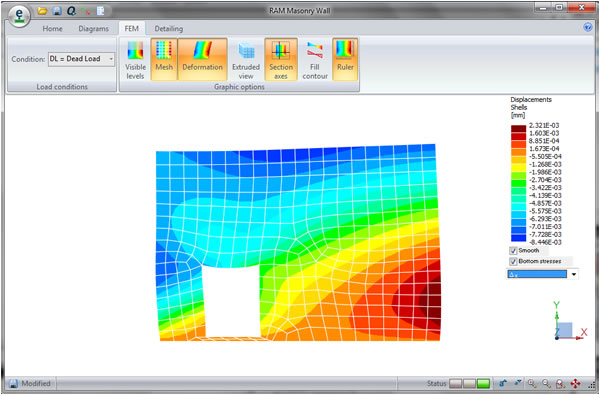Uncheck the Bottom stresses checkbox
Viewport: 599px width, 395px height.
(513, 262)
